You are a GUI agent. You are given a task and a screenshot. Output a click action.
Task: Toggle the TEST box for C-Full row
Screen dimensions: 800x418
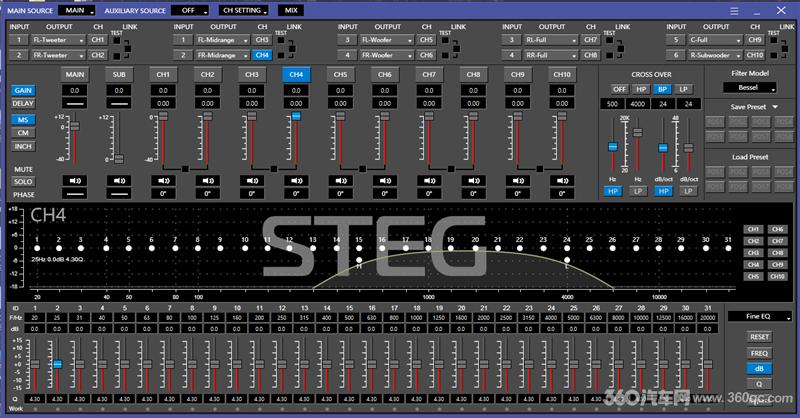coord(774,40)
